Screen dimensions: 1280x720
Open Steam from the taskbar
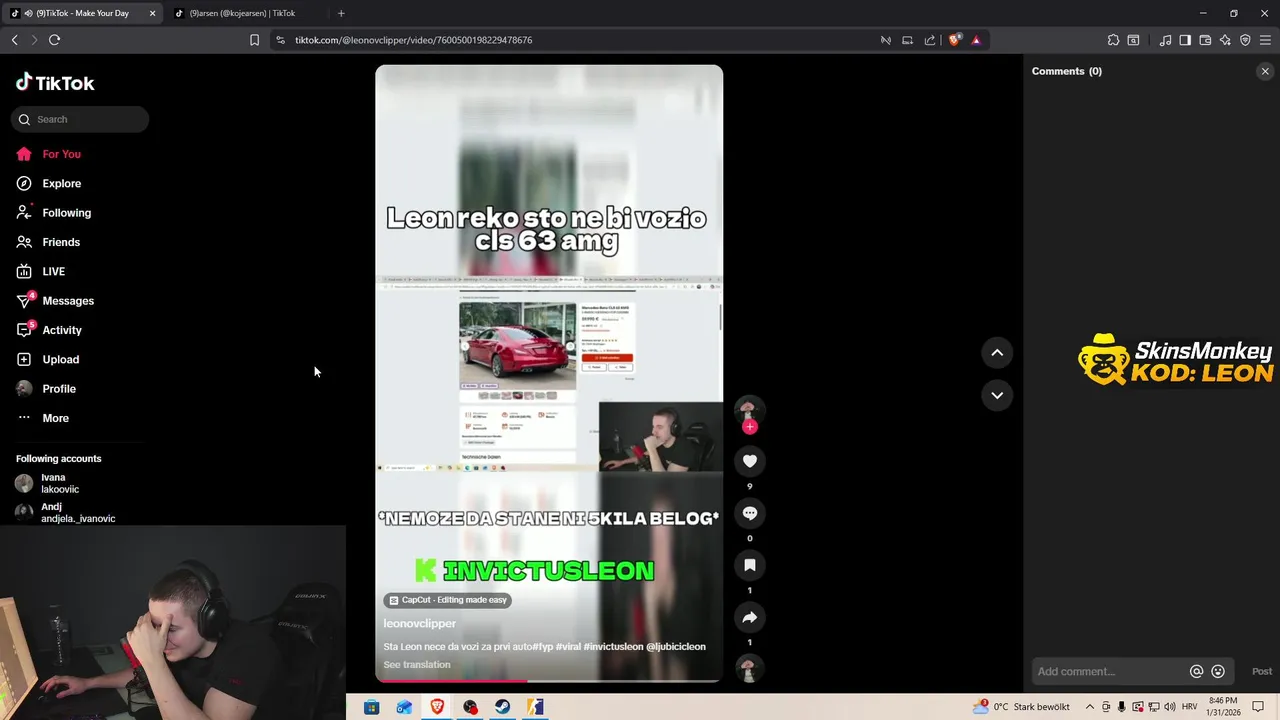[502, 707]
